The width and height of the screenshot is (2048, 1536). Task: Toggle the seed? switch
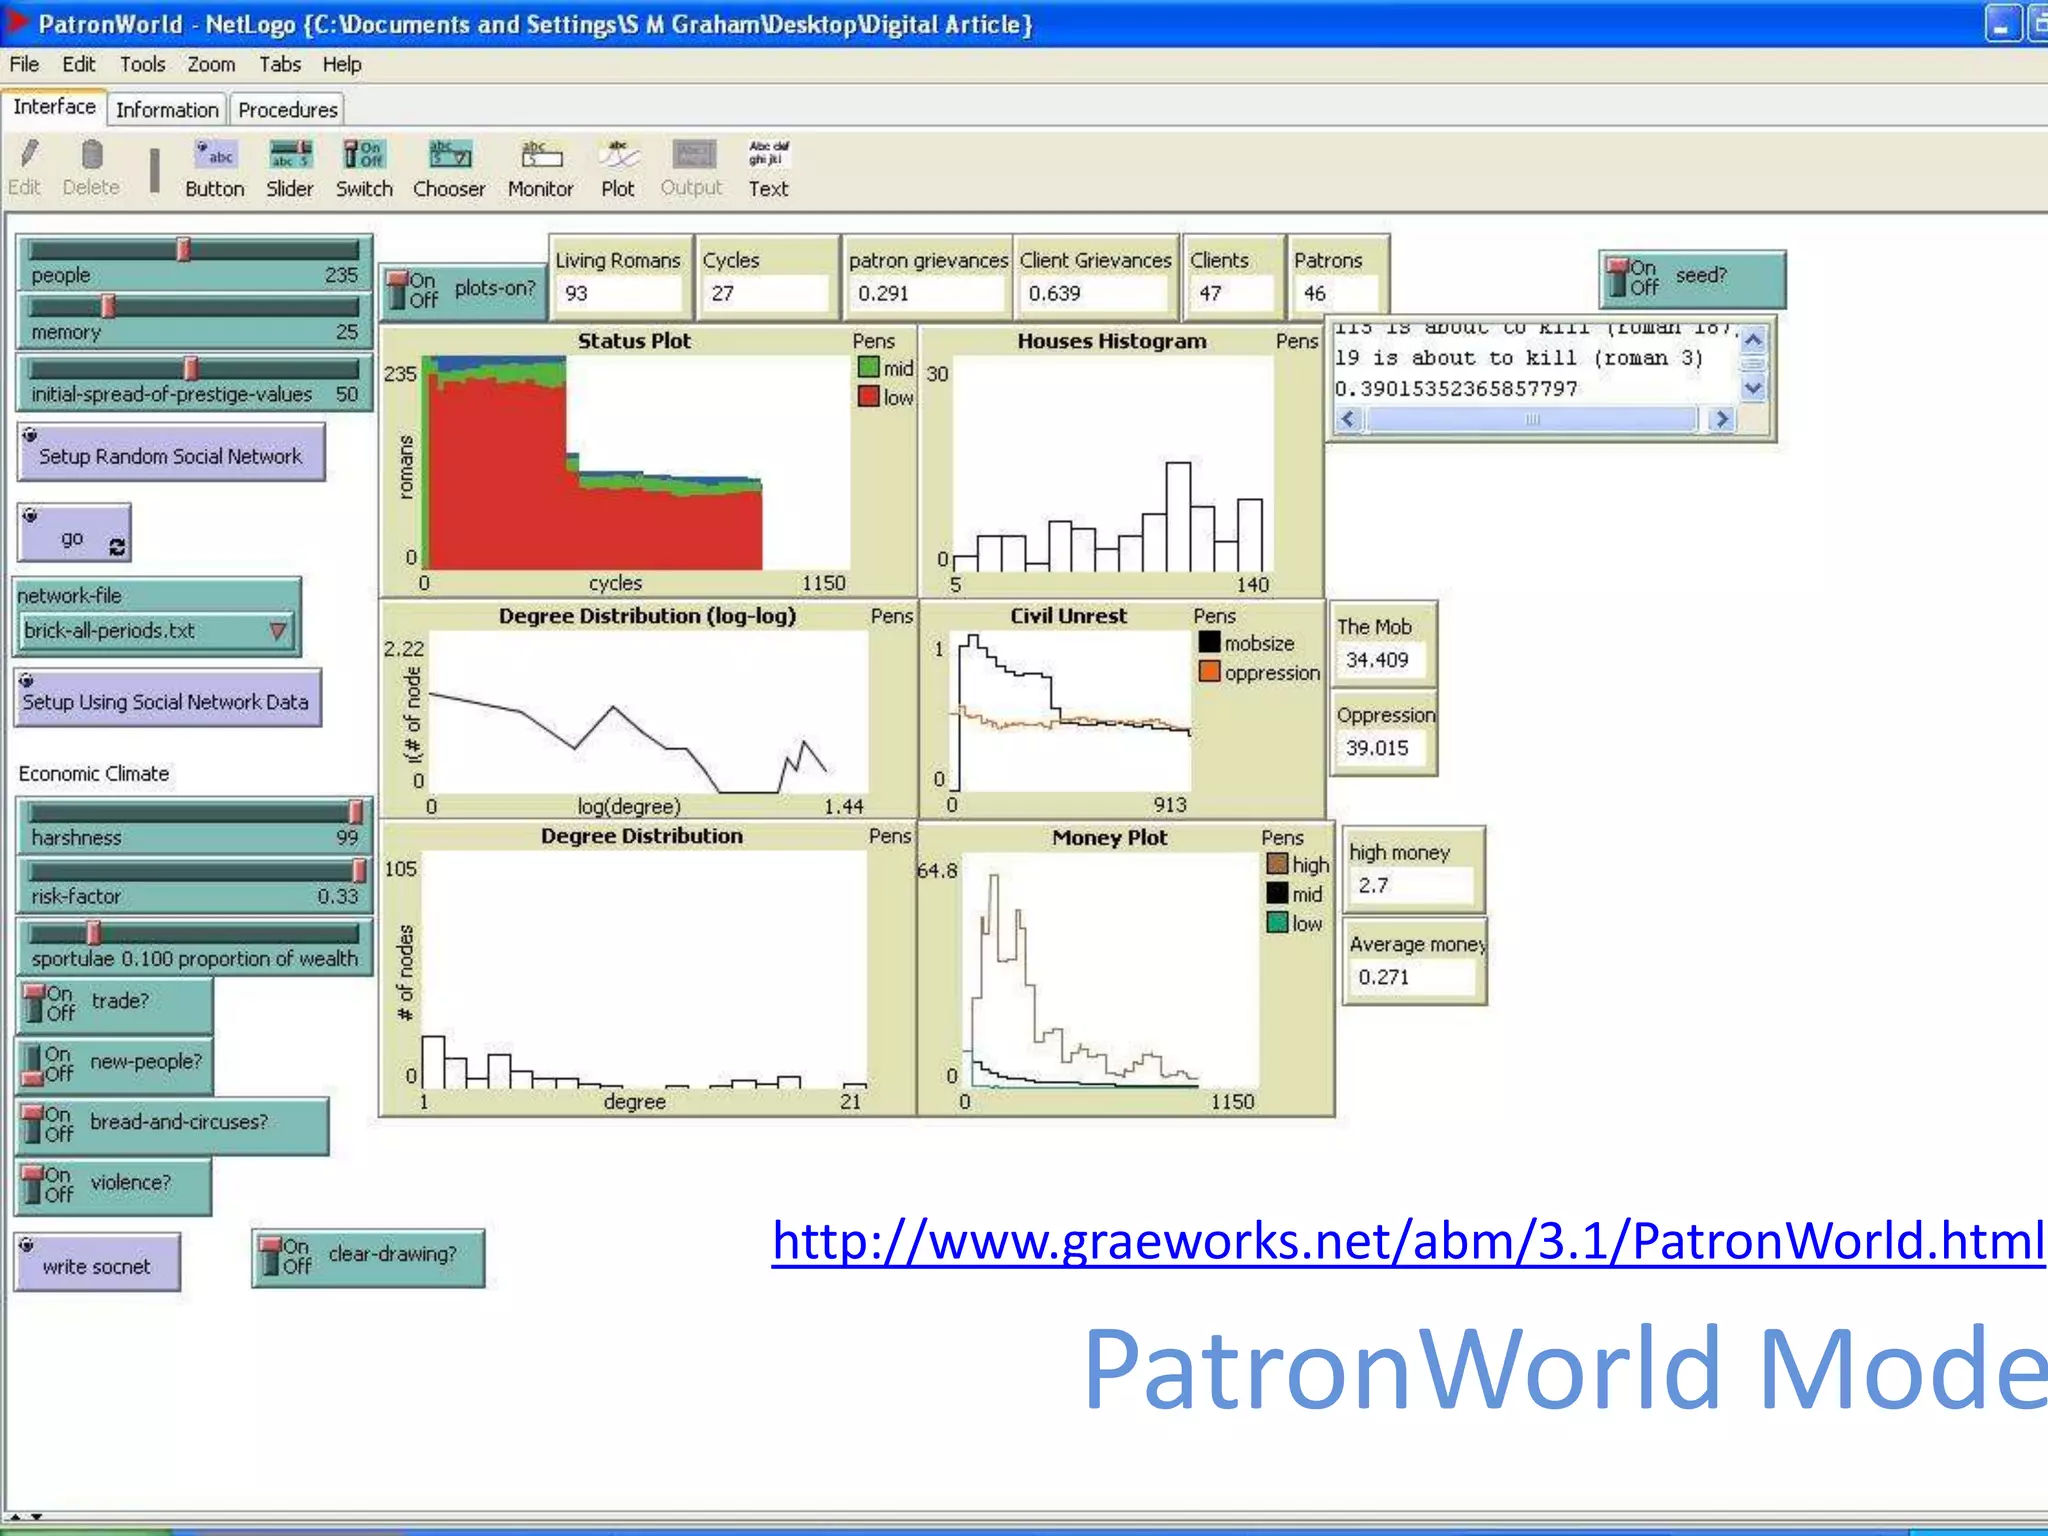pyautogui.click(x=1692, y=278)
